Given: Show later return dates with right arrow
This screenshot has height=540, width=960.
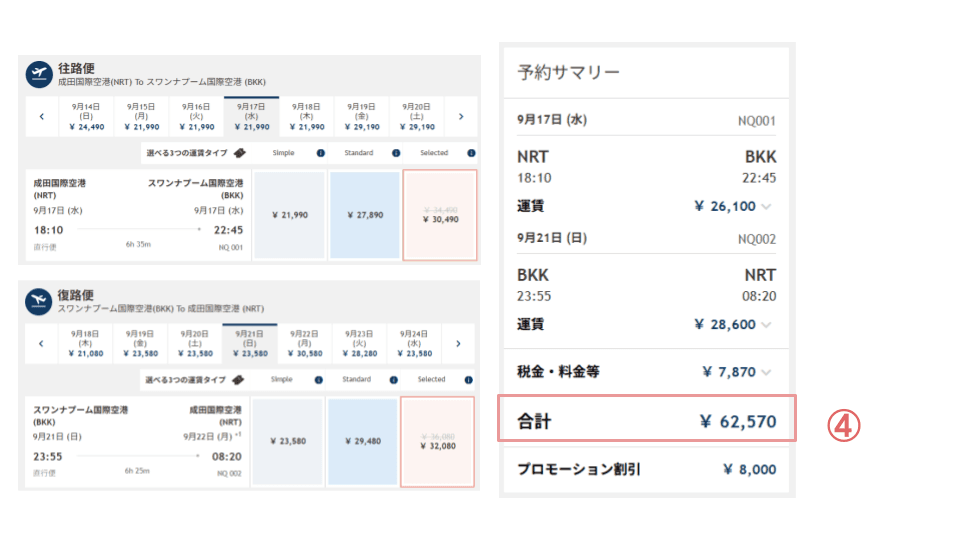Looking at the screenshot, I should 458,343.
